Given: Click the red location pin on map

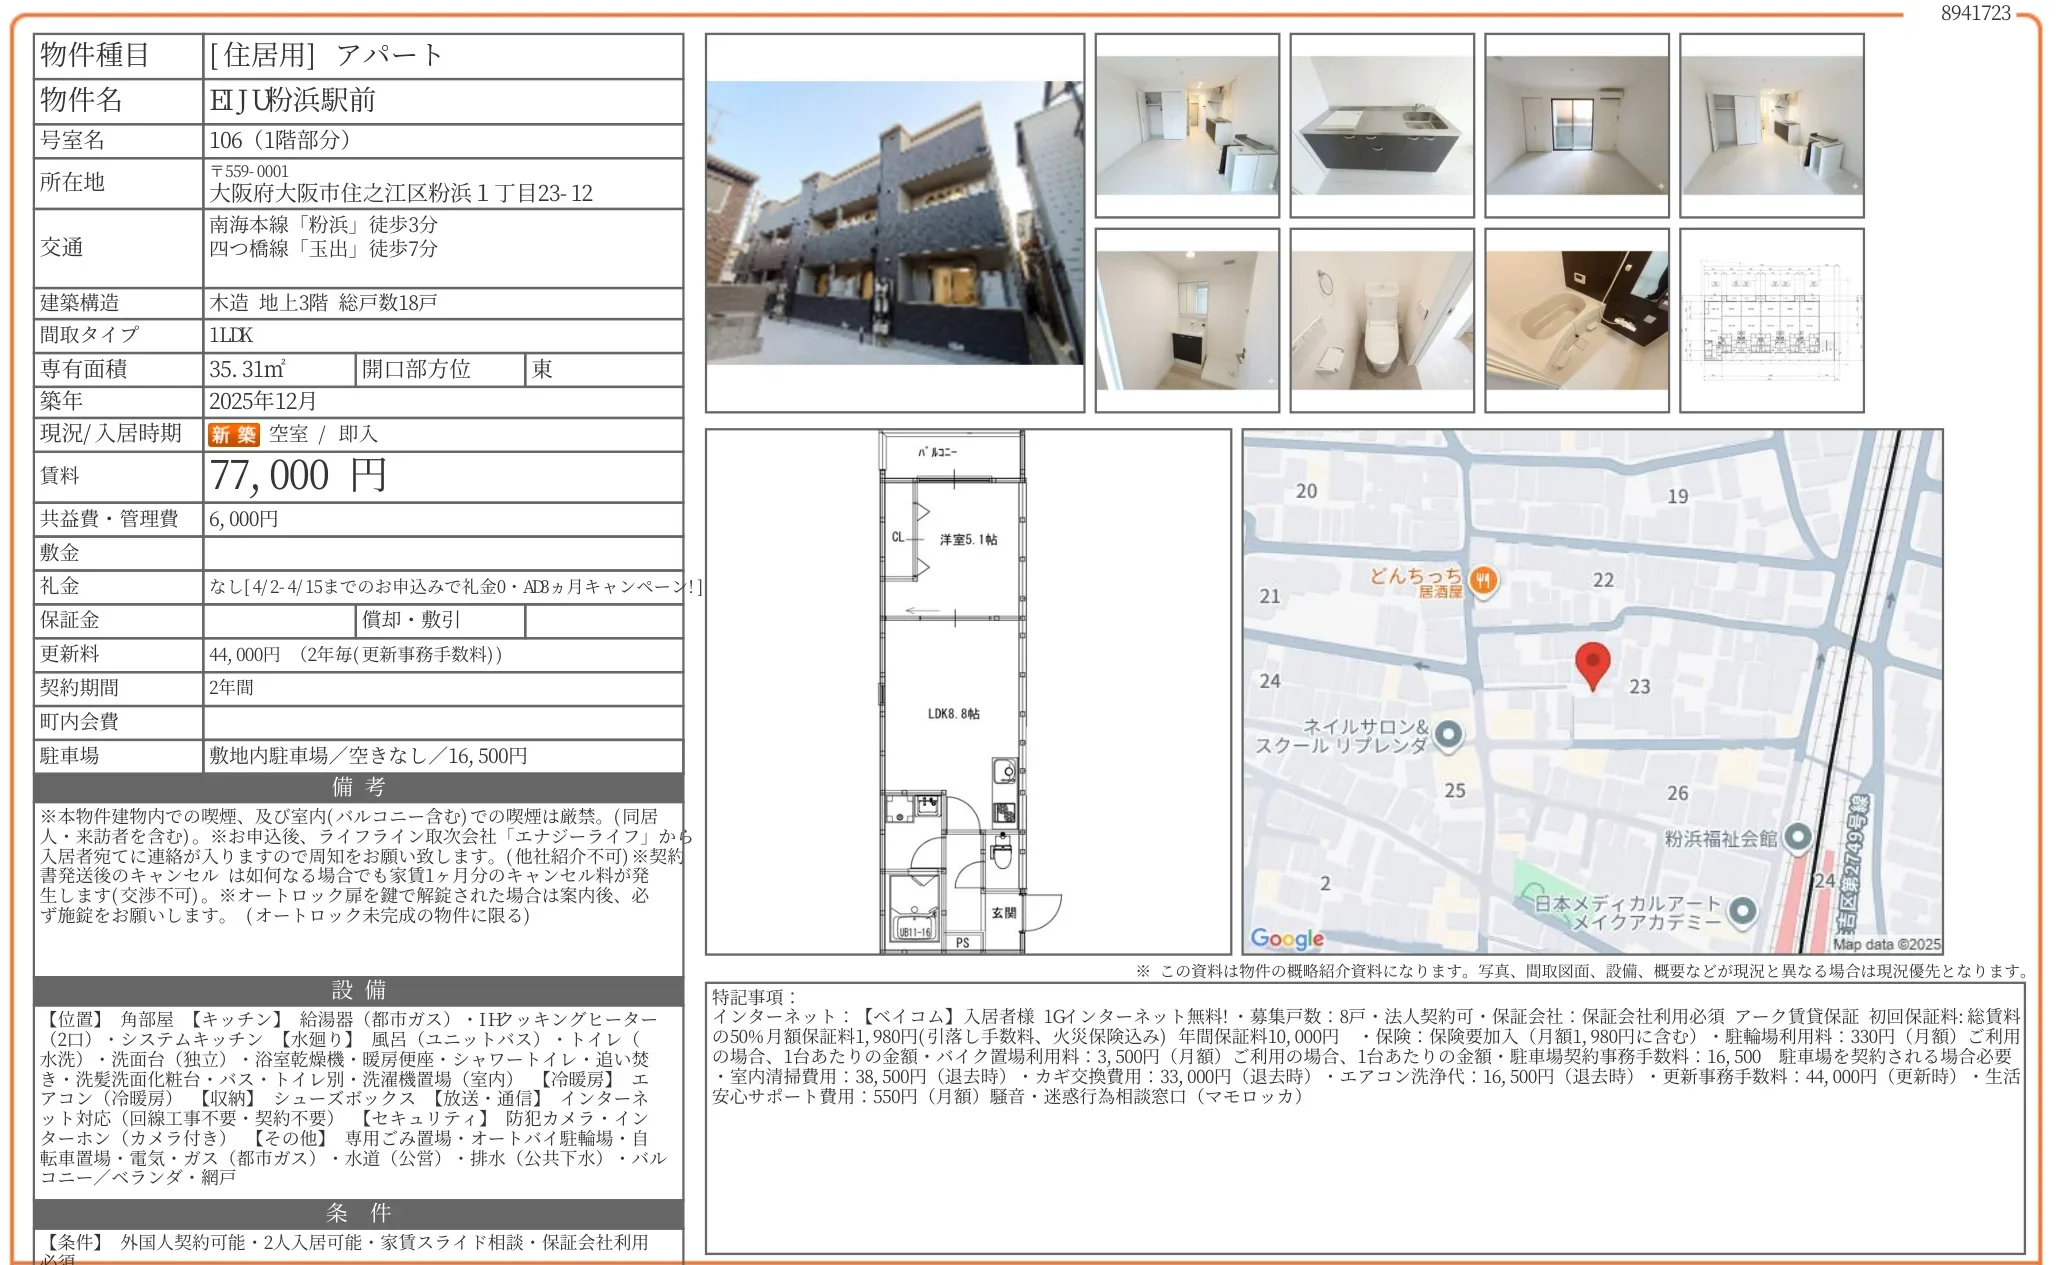Looking at the screenshot, I should coord(1592,663).
